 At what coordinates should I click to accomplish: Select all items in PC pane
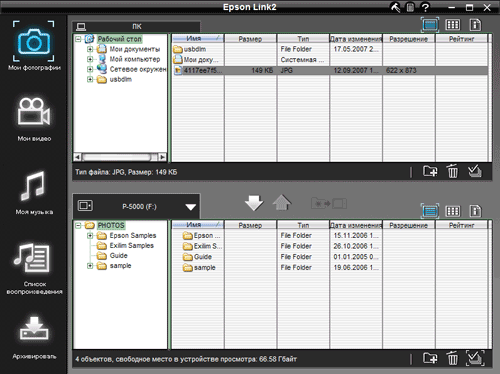coord(474,171)
